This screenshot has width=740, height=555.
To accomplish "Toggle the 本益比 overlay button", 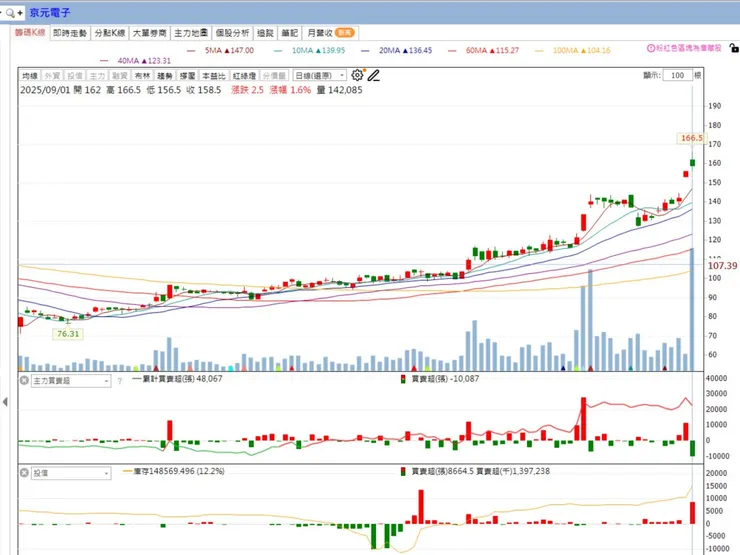I will pos(214,76).
